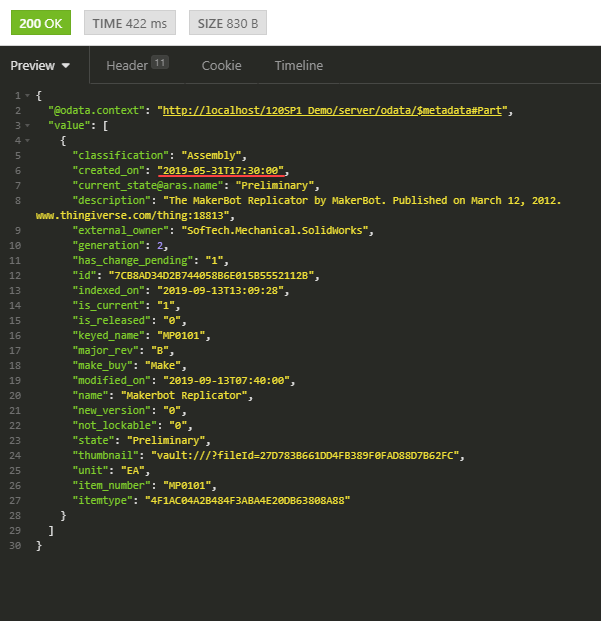
Task: Collapse the "value" array fold arrow
Action: tap(27, 126)
